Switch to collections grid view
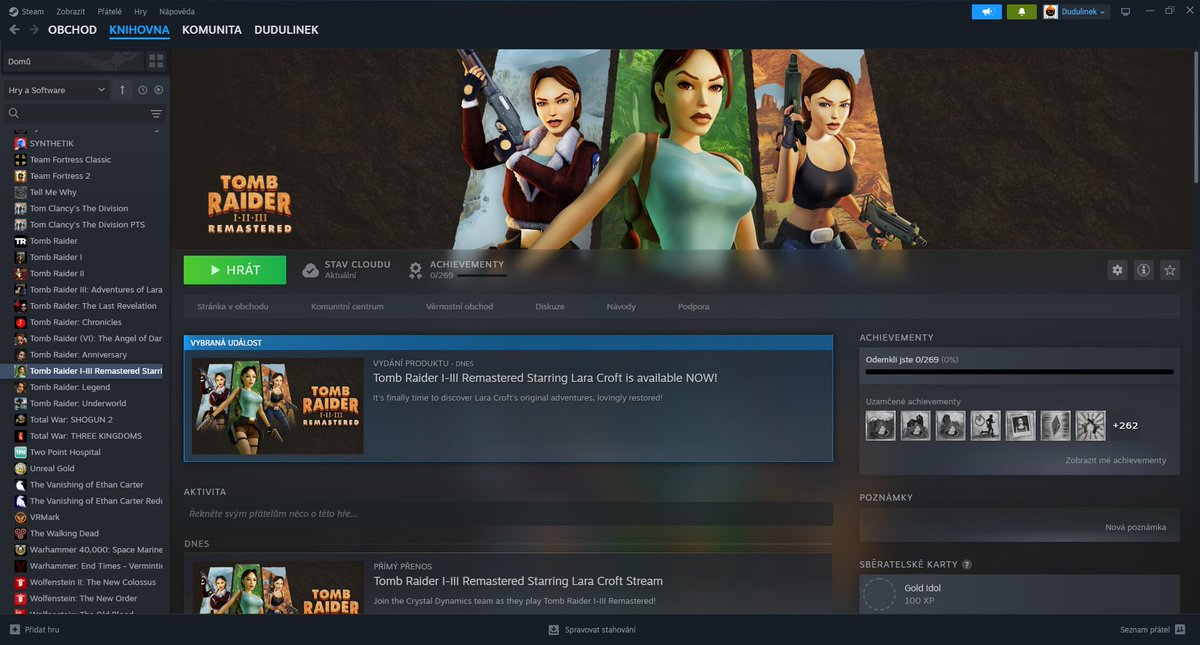 155,61
